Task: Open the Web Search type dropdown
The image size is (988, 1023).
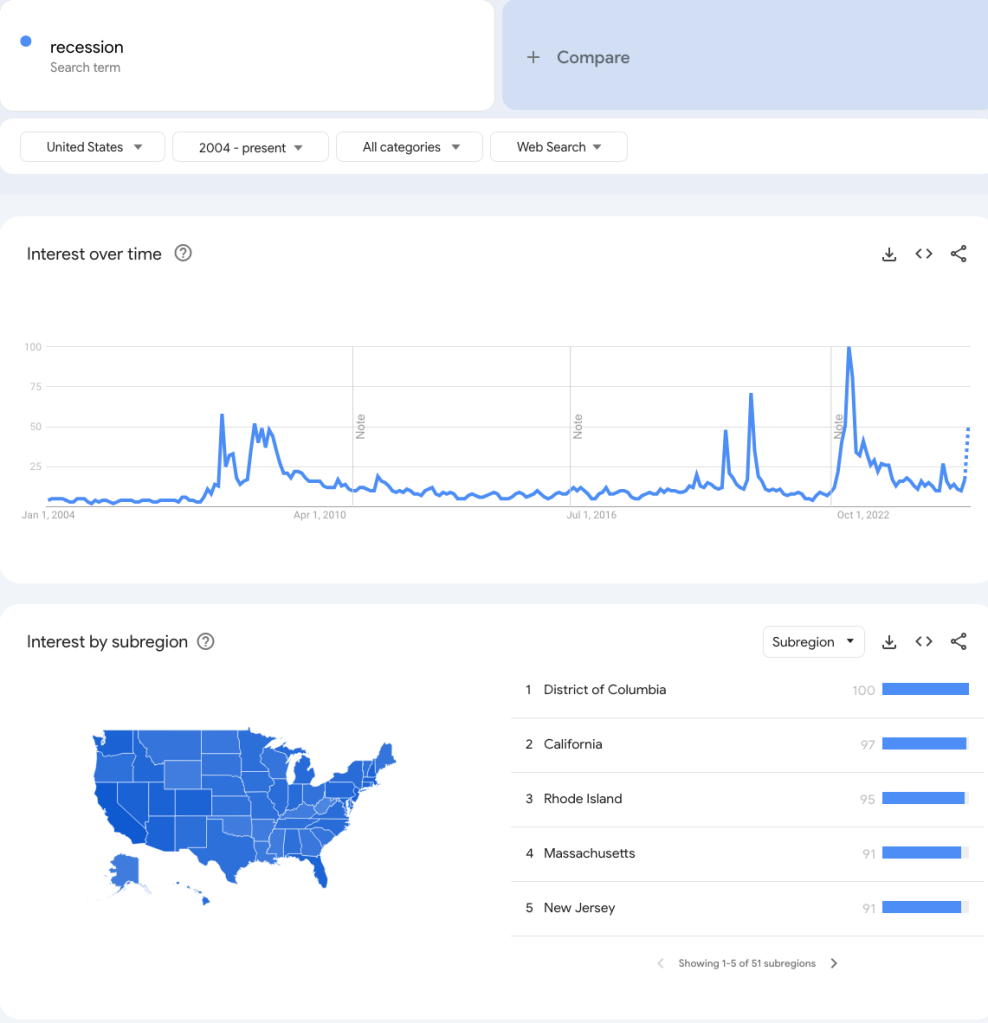Action: [558, 147]
